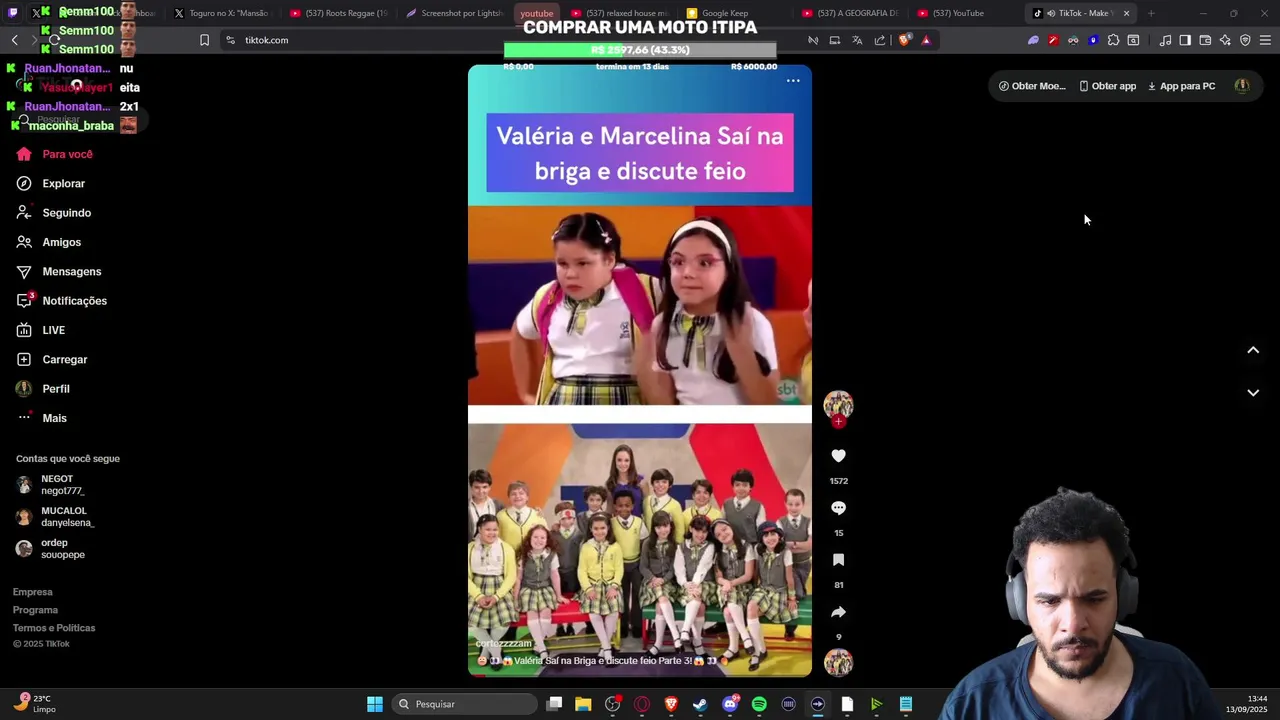Open the Perfil page
The width and height of the screenshot is (1280, 720).
point(43,389)
